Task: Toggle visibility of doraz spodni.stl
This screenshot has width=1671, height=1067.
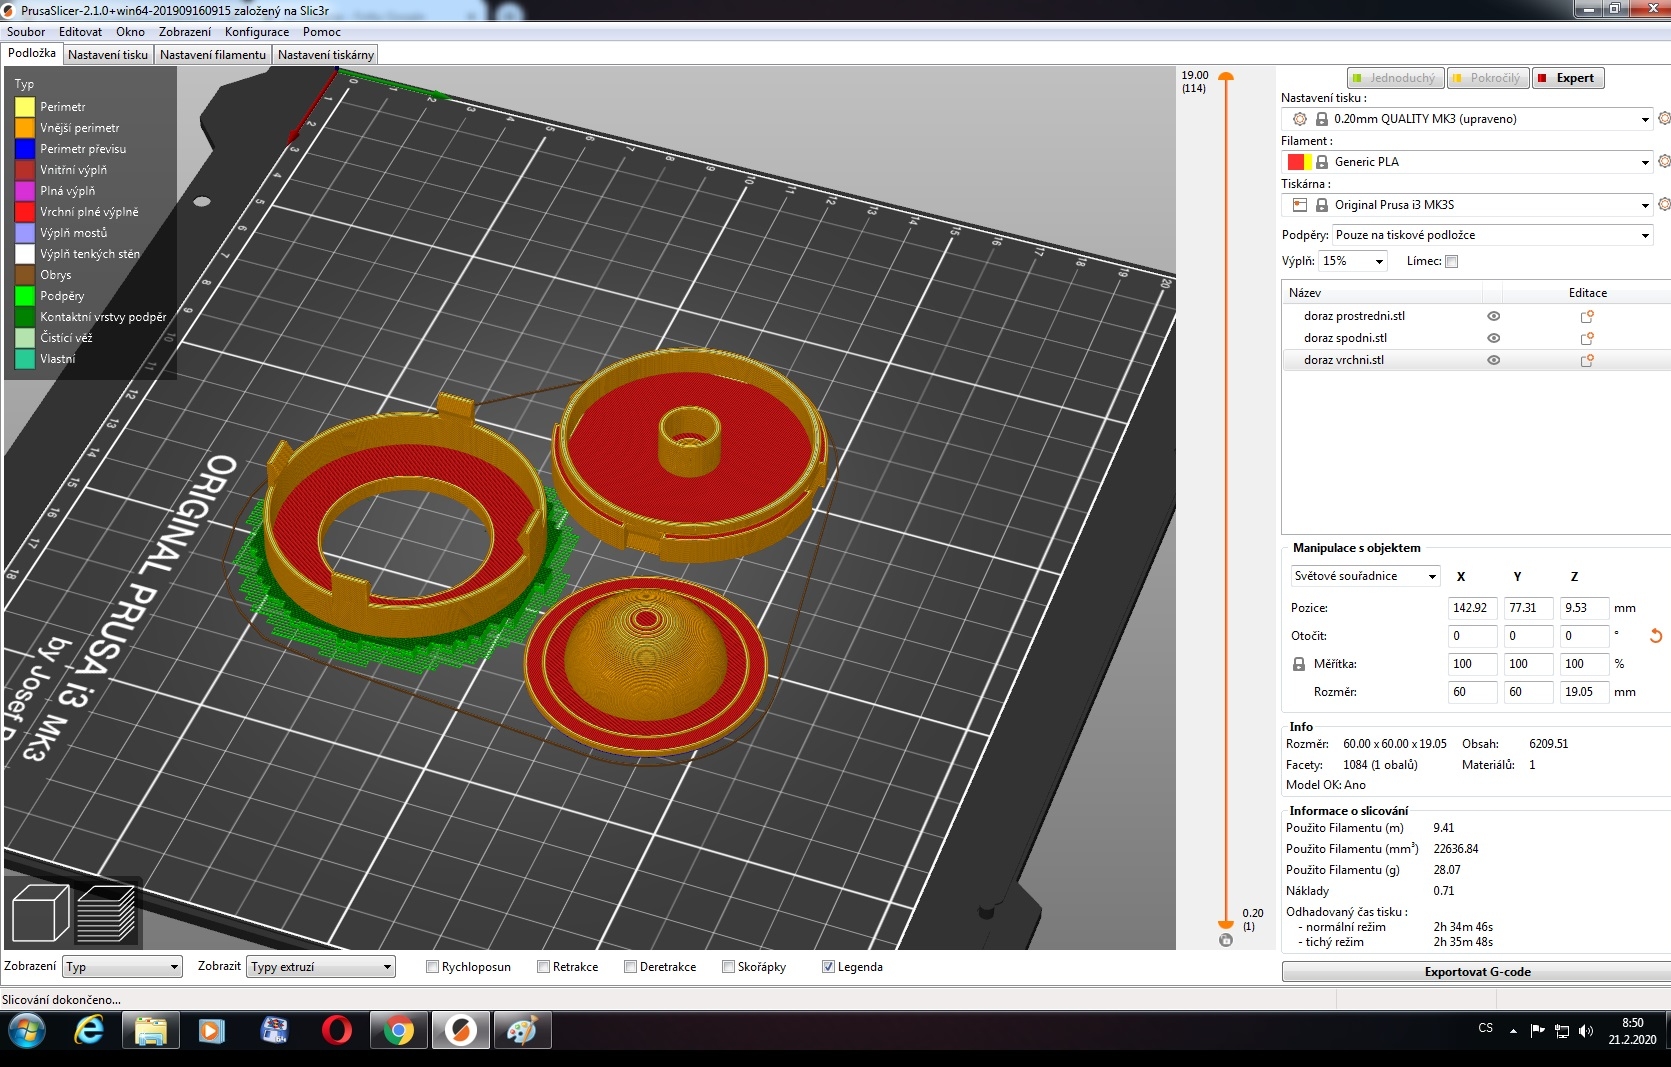Action: tap(1493, 338)
